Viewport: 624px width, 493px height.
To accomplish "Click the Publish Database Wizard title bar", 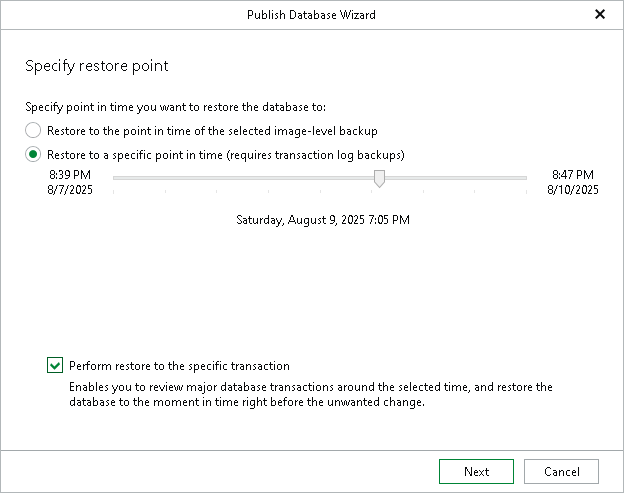I will tap(311, 15).
